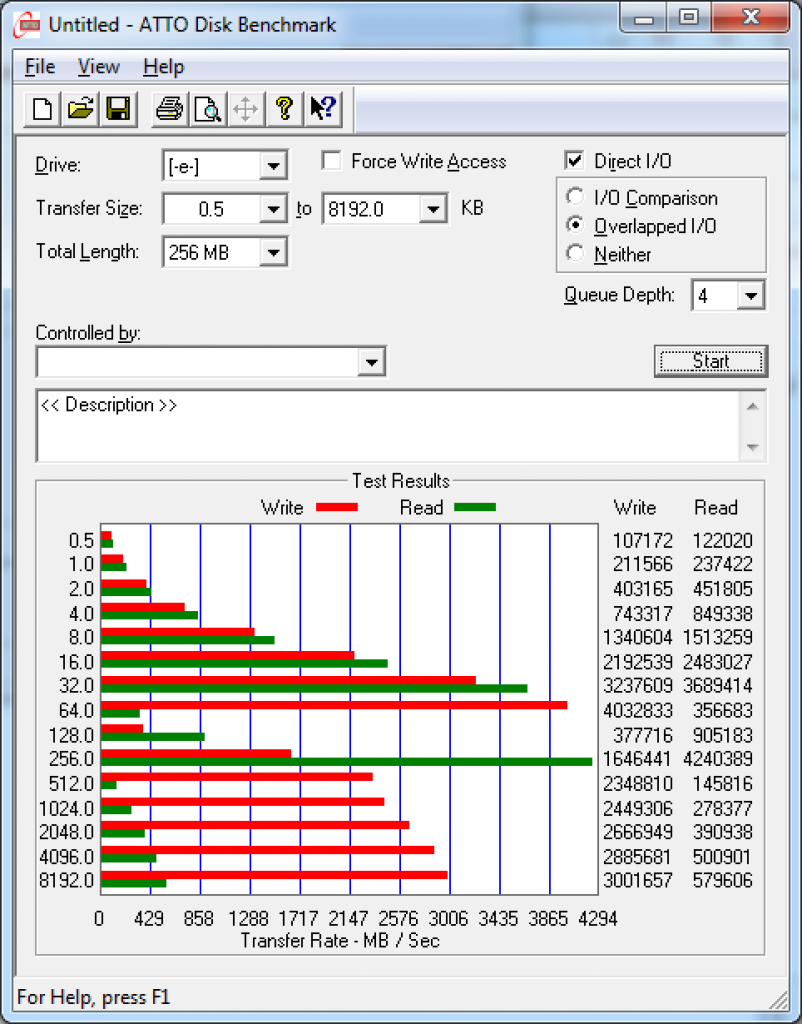The width and height of the screenshot is (802, 1024).
Task: Open About with the question mark icon
Action: (x=284, y=108)
